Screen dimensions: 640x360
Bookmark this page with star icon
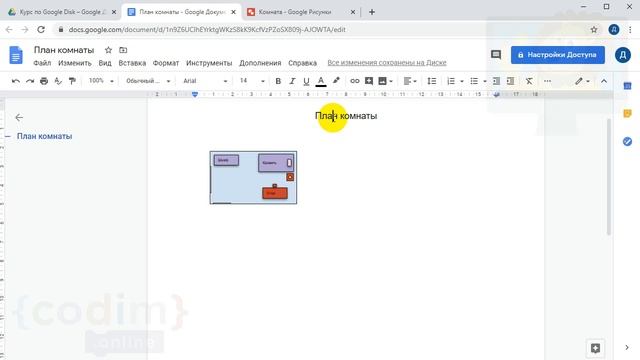click(x=594, y=29)
